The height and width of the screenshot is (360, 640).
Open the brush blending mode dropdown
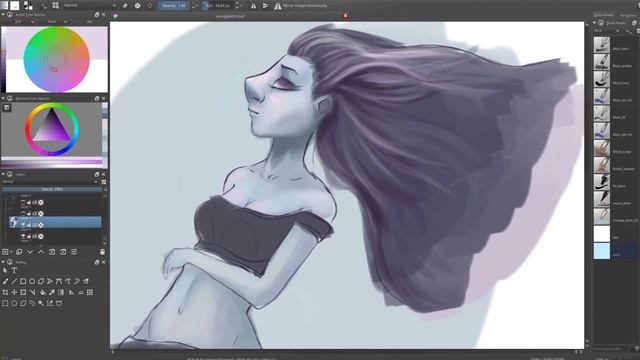click(x=89, y=6)
